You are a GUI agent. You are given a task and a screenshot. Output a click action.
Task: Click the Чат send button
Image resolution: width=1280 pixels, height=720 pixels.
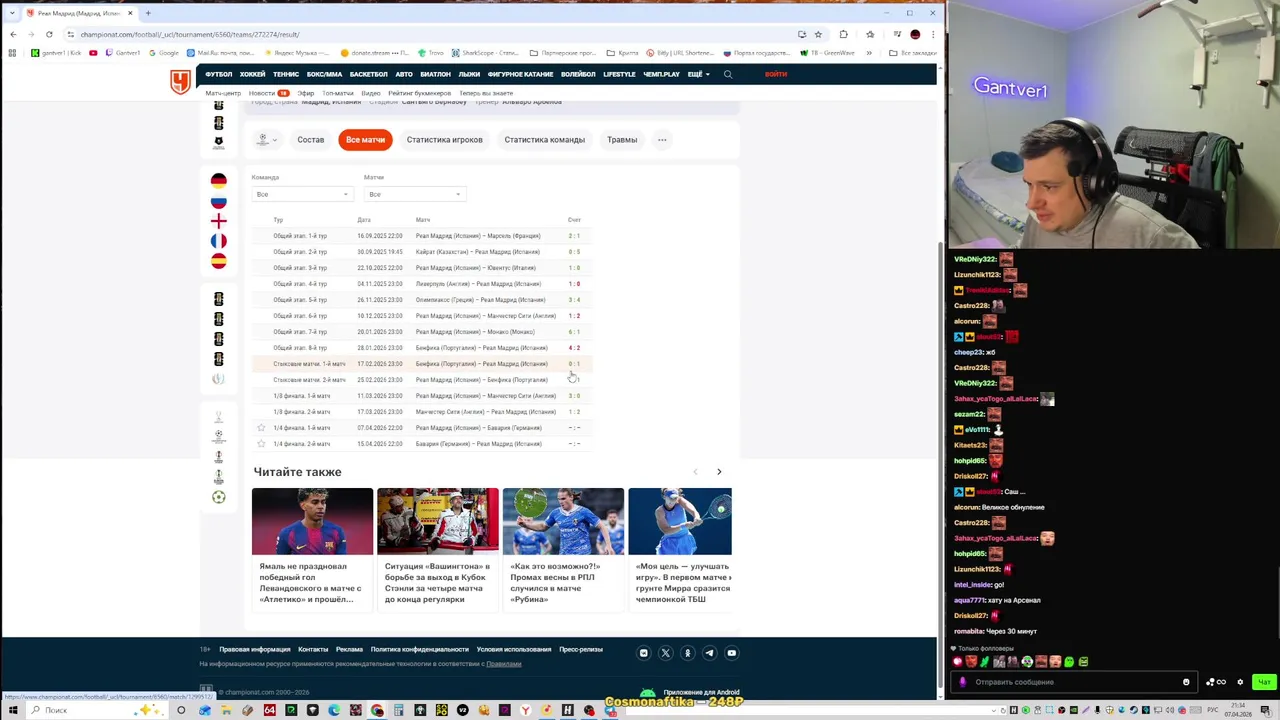(1264, 682)
